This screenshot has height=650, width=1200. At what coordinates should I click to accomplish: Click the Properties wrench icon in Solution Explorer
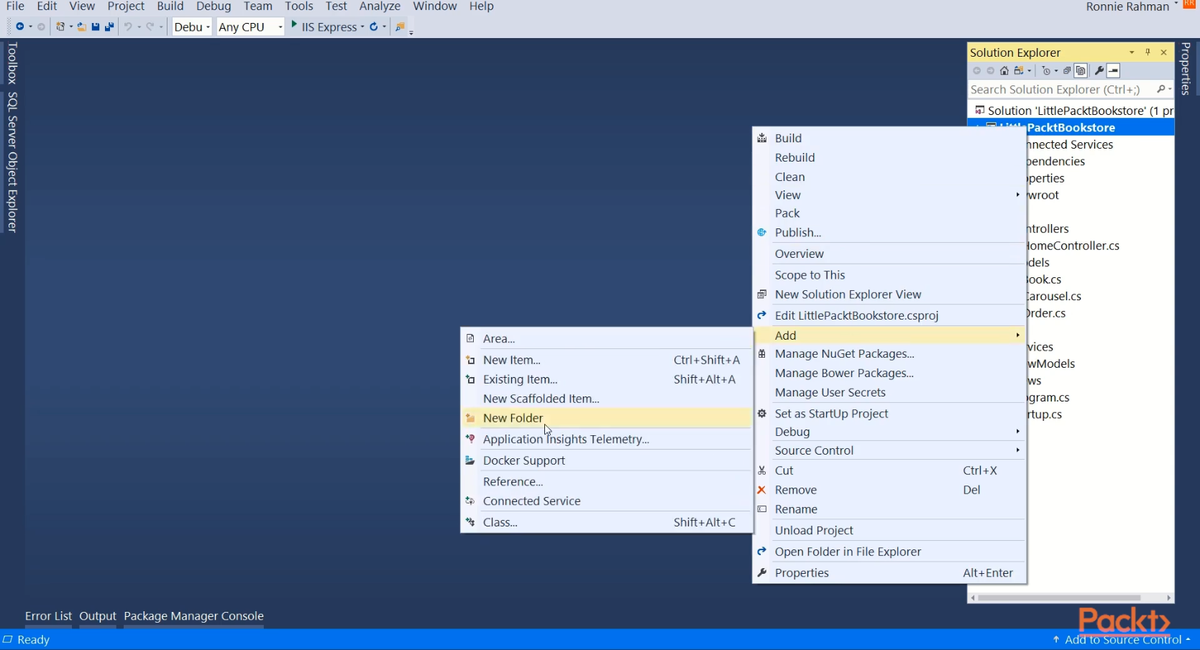coord(1099,71)
